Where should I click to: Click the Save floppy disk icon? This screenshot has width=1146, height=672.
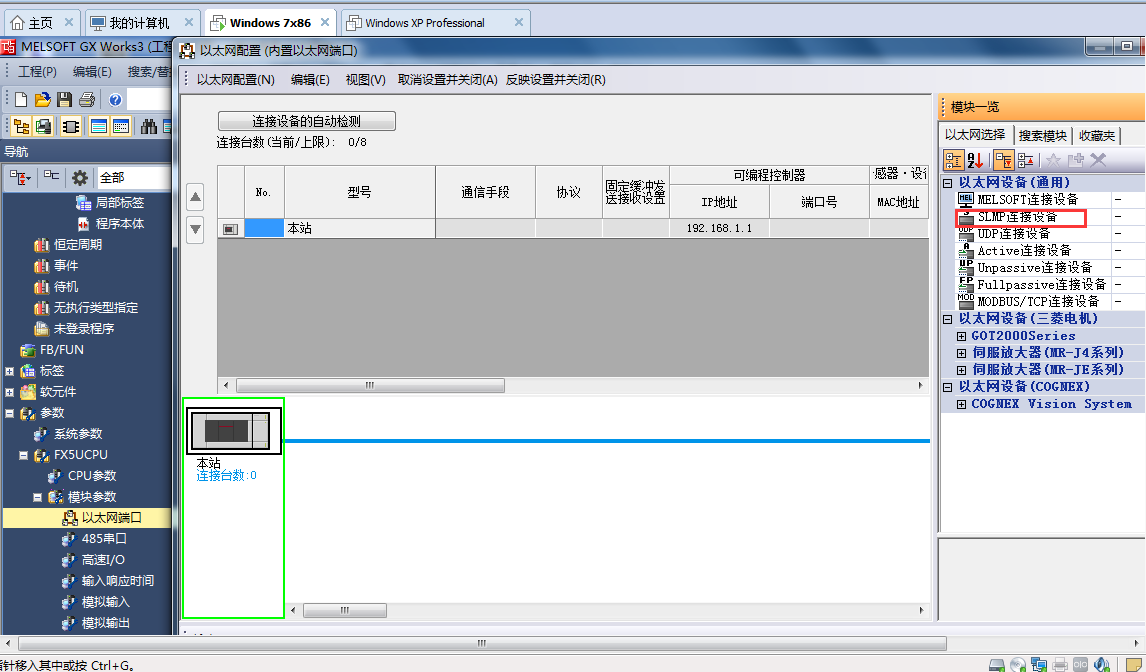[64, 99]
